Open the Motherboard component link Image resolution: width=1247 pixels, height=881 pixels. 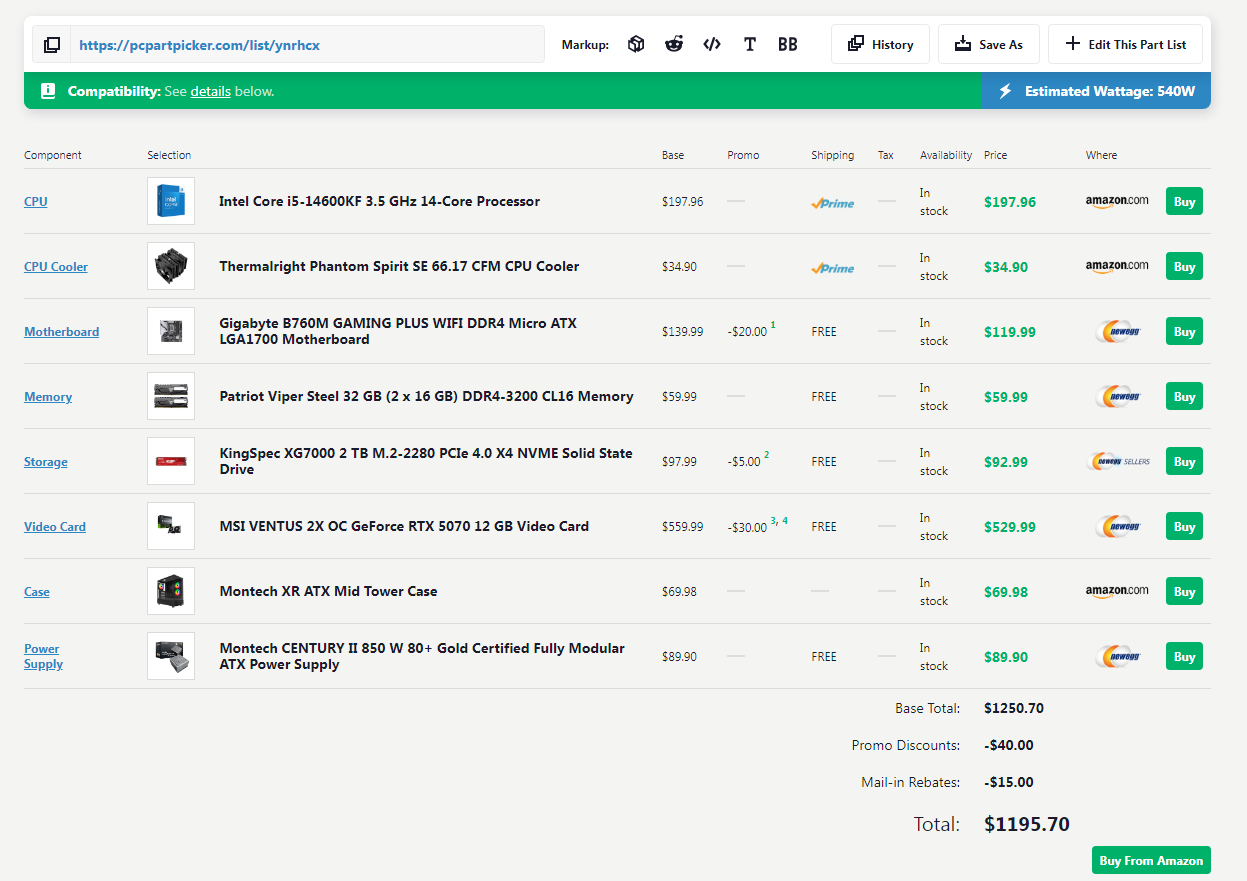point(62,331)
